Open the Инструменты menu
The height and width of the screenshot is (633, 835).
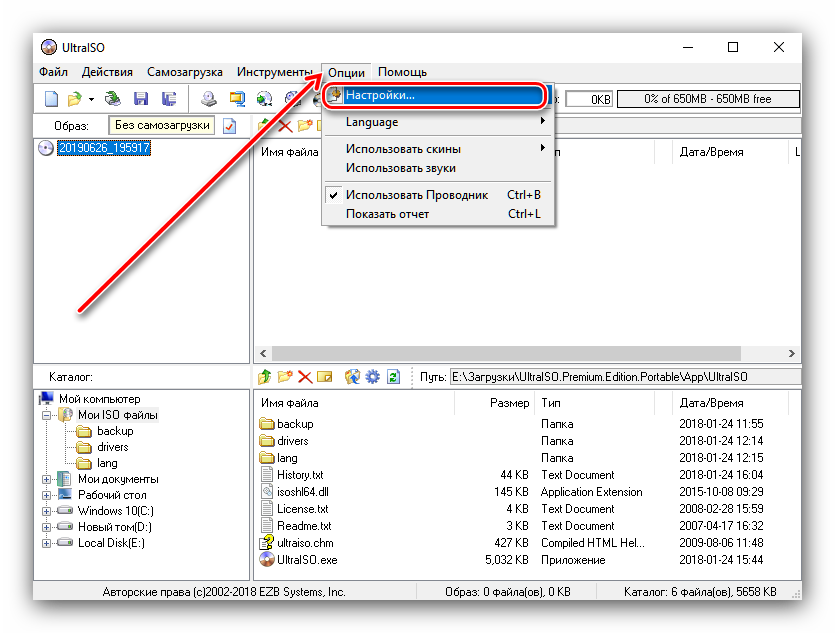274,72
